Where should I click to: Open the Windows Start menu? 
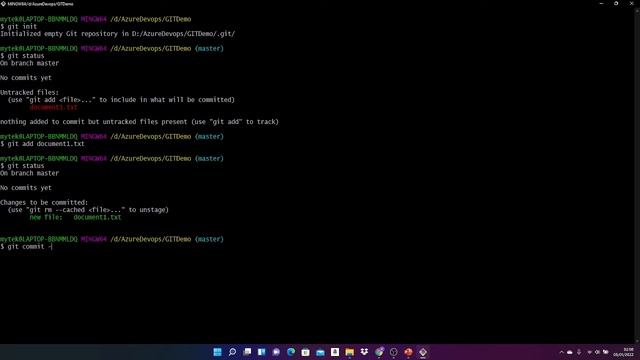(x=218, y=352)
